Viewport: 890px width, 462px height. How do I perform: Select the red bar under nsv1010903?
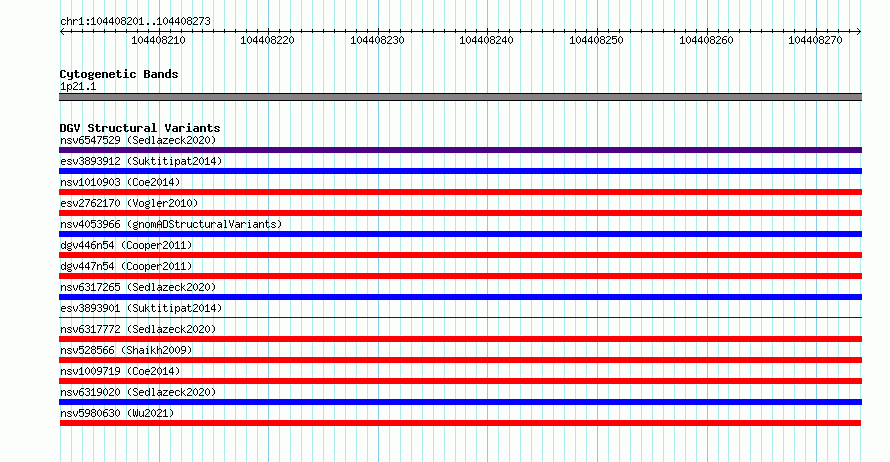(460, 192)
